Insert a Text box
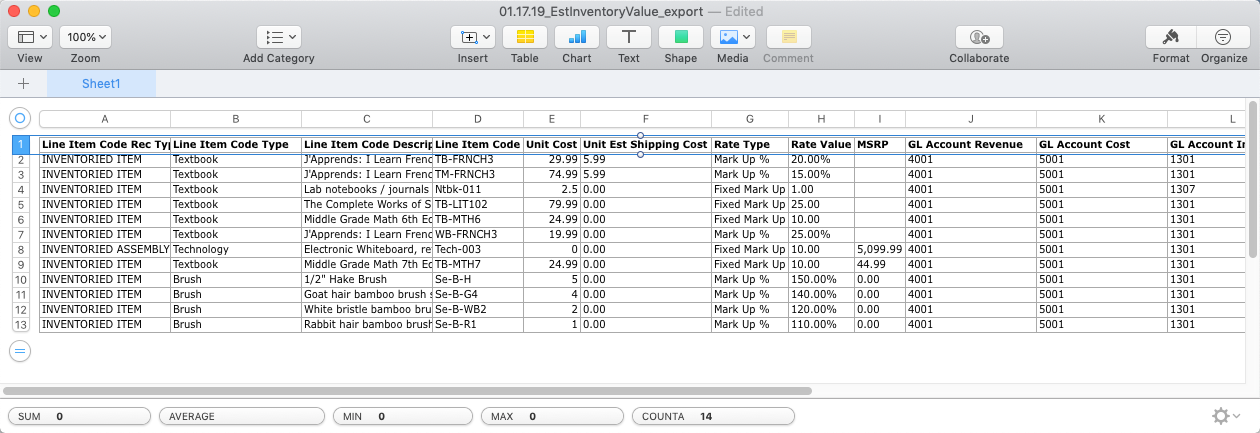1260x433 pixels. pos(629,37)
